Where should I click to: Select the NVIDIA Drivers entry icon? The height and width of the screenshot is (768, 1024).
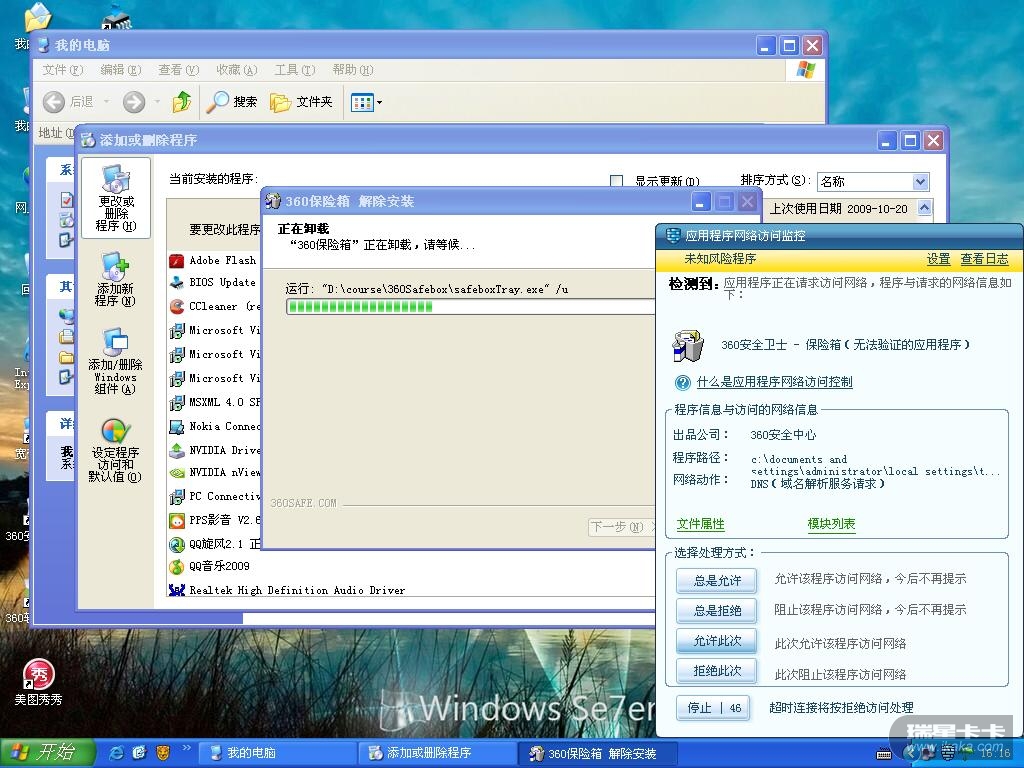pos(176,451)
